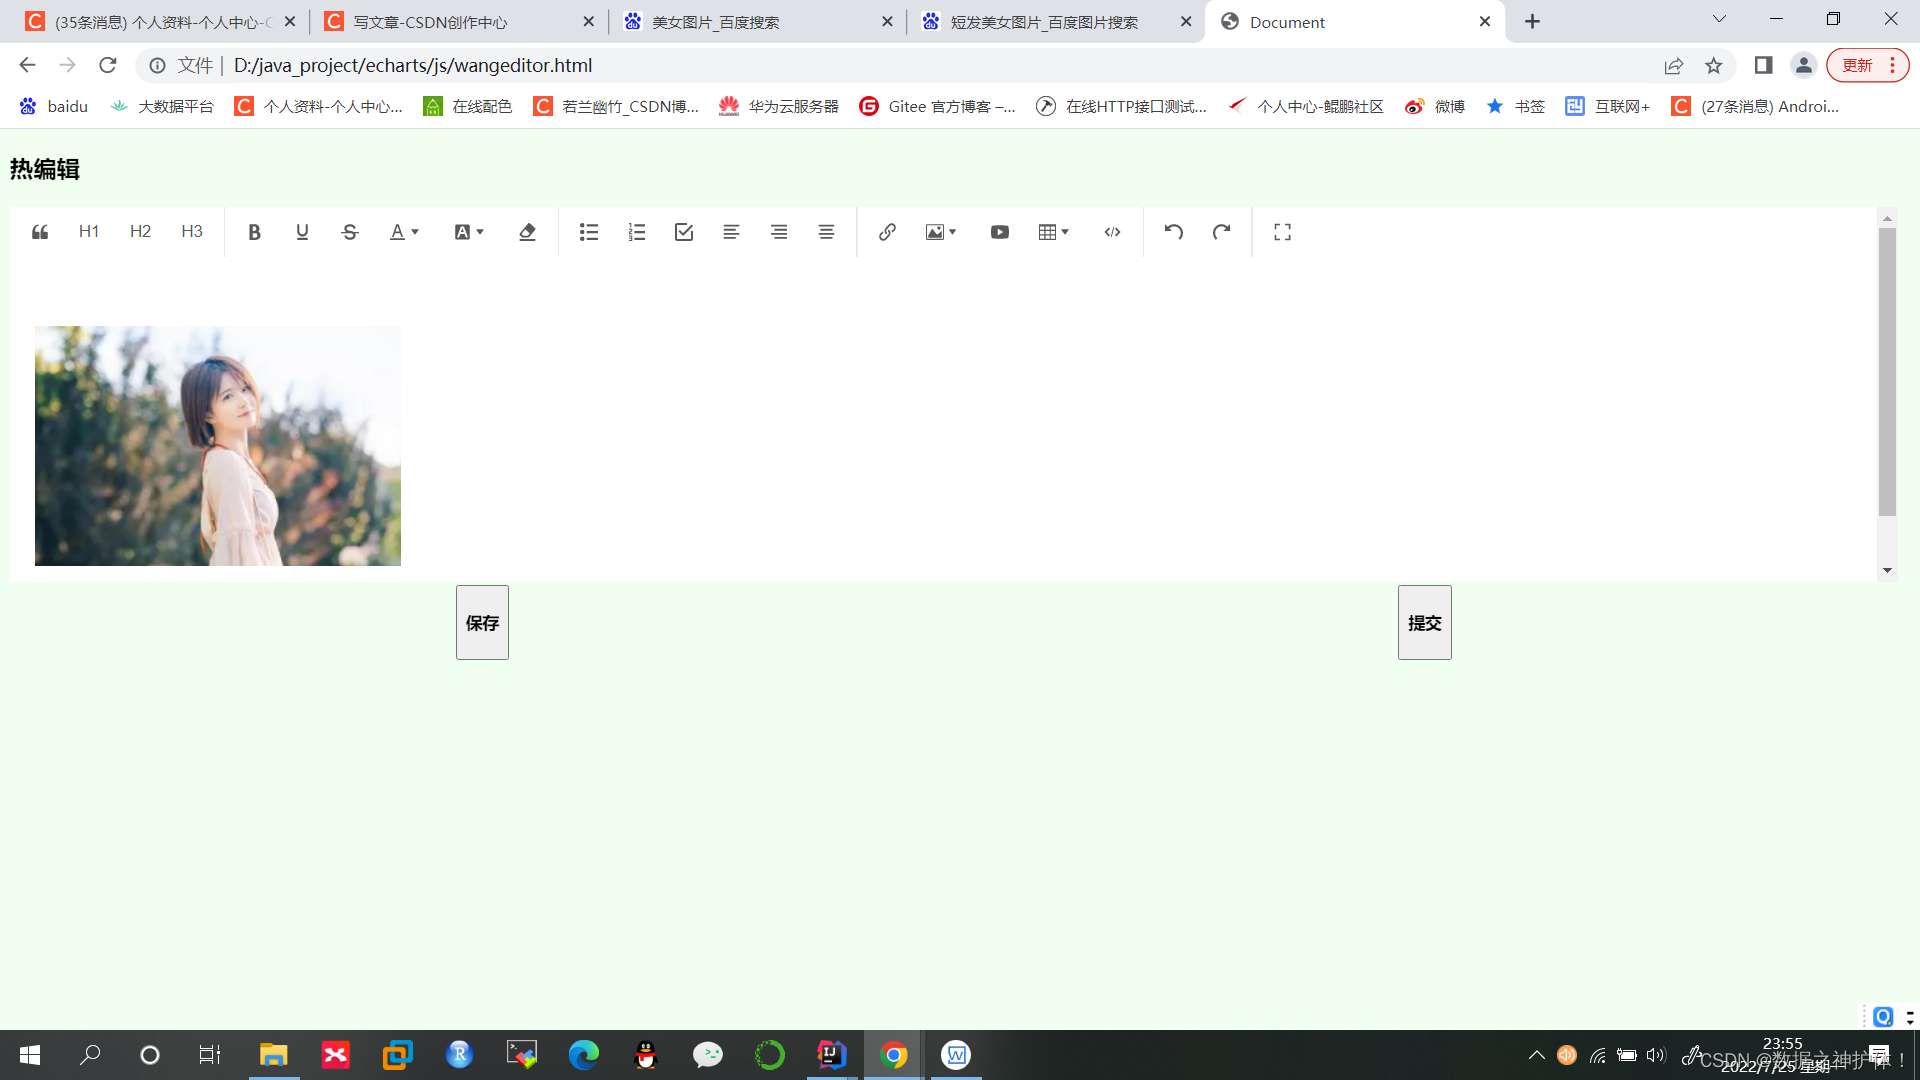Image resolution: width=1920 pixels, height=1080 pixels.
Task: Close the Document tab
Action: pyautogui.click(x=1485, y=22)
